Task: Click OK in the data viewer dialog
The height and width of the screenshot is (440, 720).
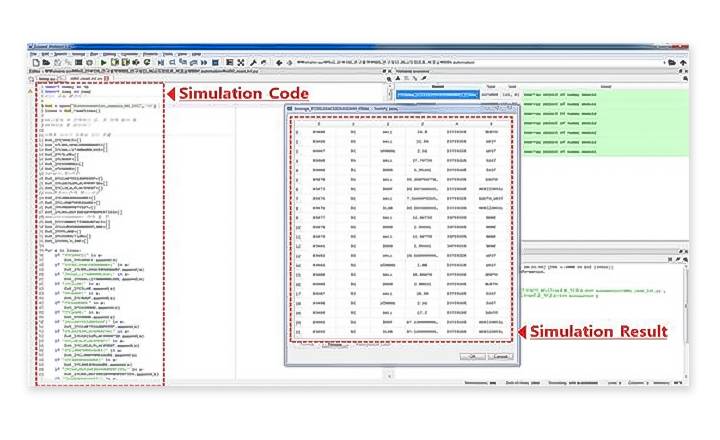Action: tap(470, 356)
